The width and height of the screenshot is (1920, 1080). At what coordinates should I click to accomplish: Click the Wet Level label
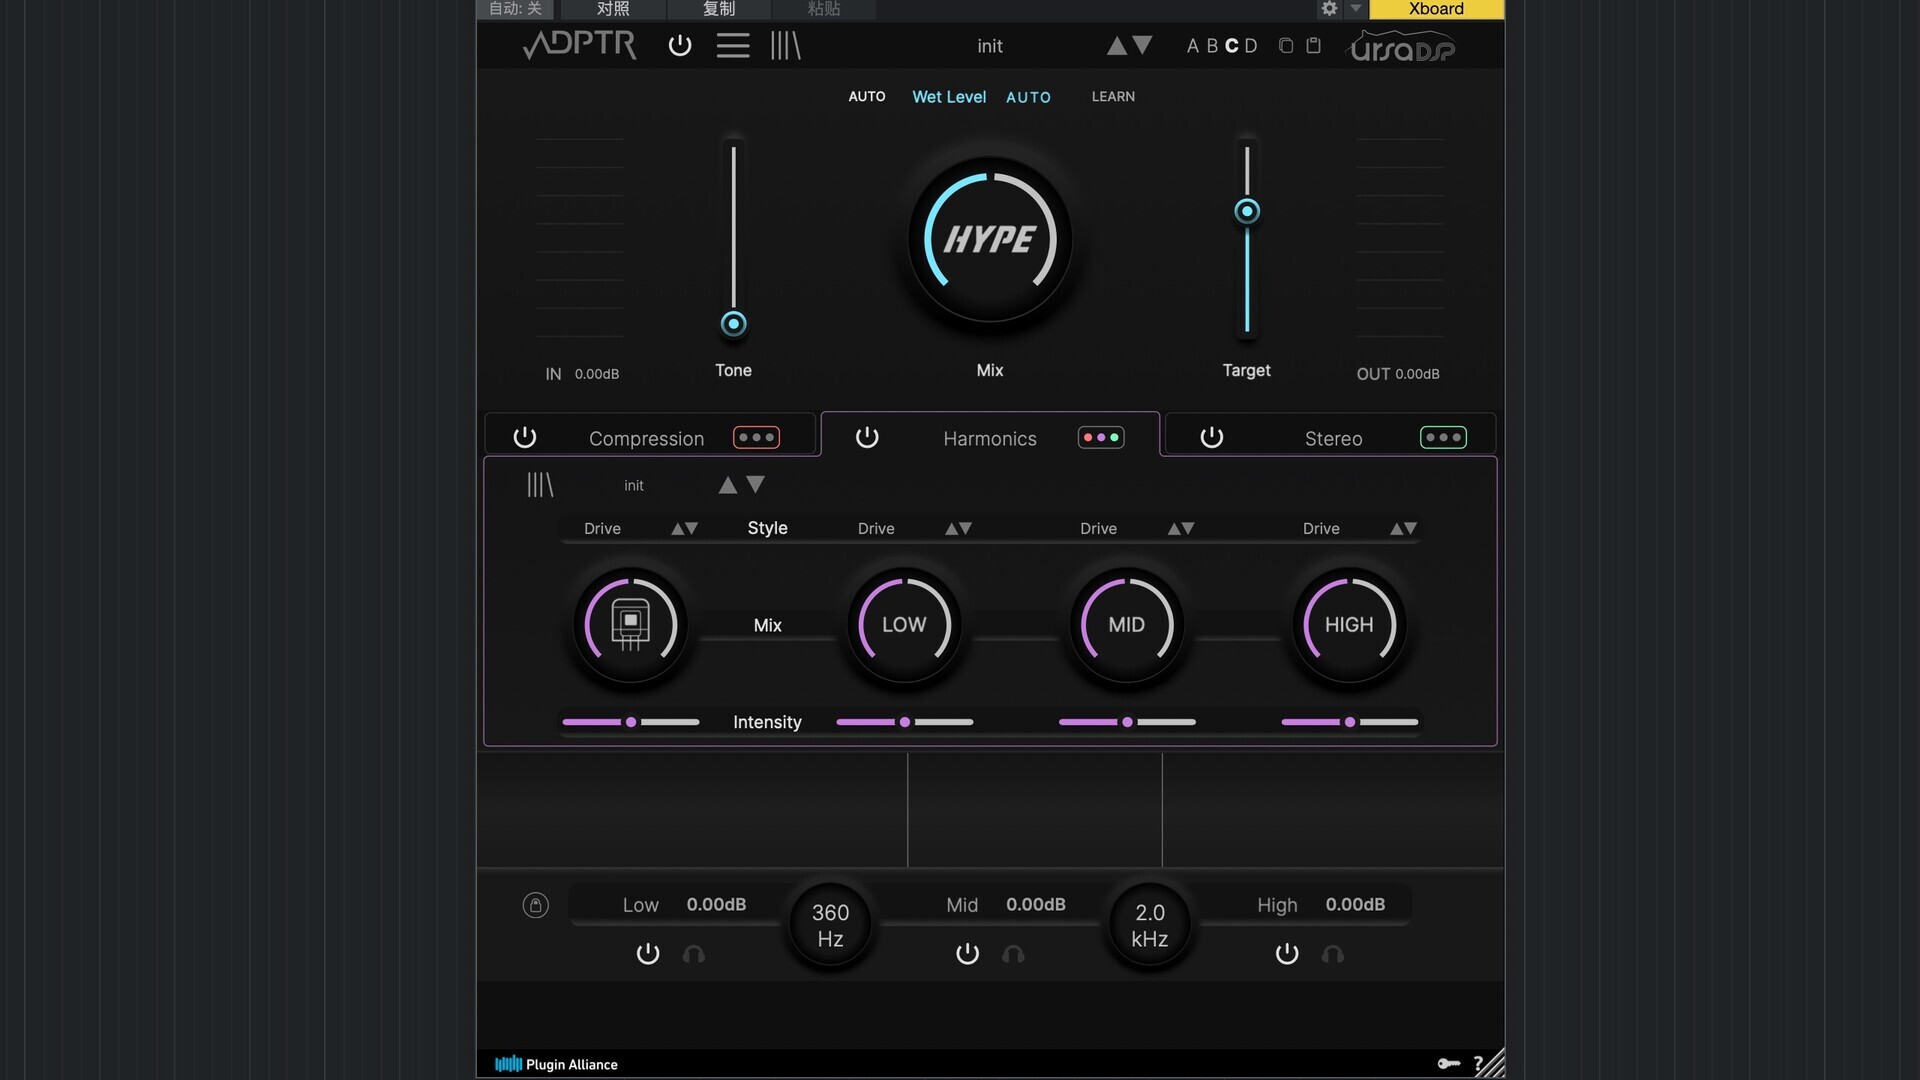point(949,97)
